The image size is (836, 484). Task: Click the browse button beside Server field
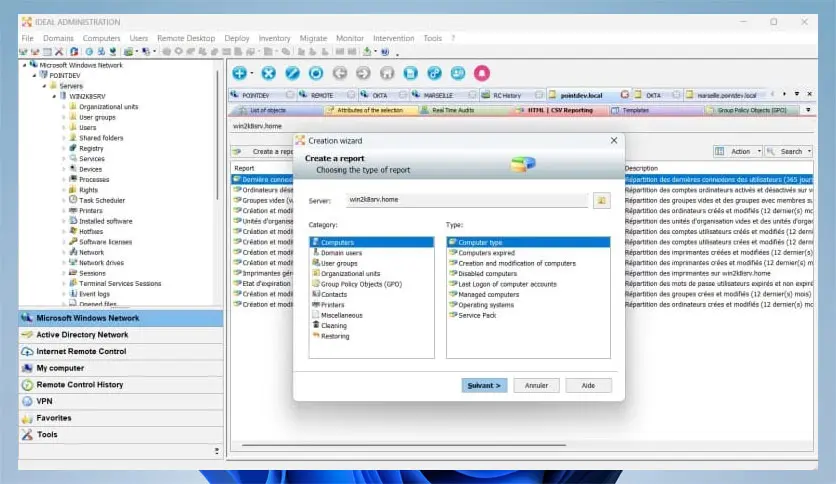pos(601,200)
